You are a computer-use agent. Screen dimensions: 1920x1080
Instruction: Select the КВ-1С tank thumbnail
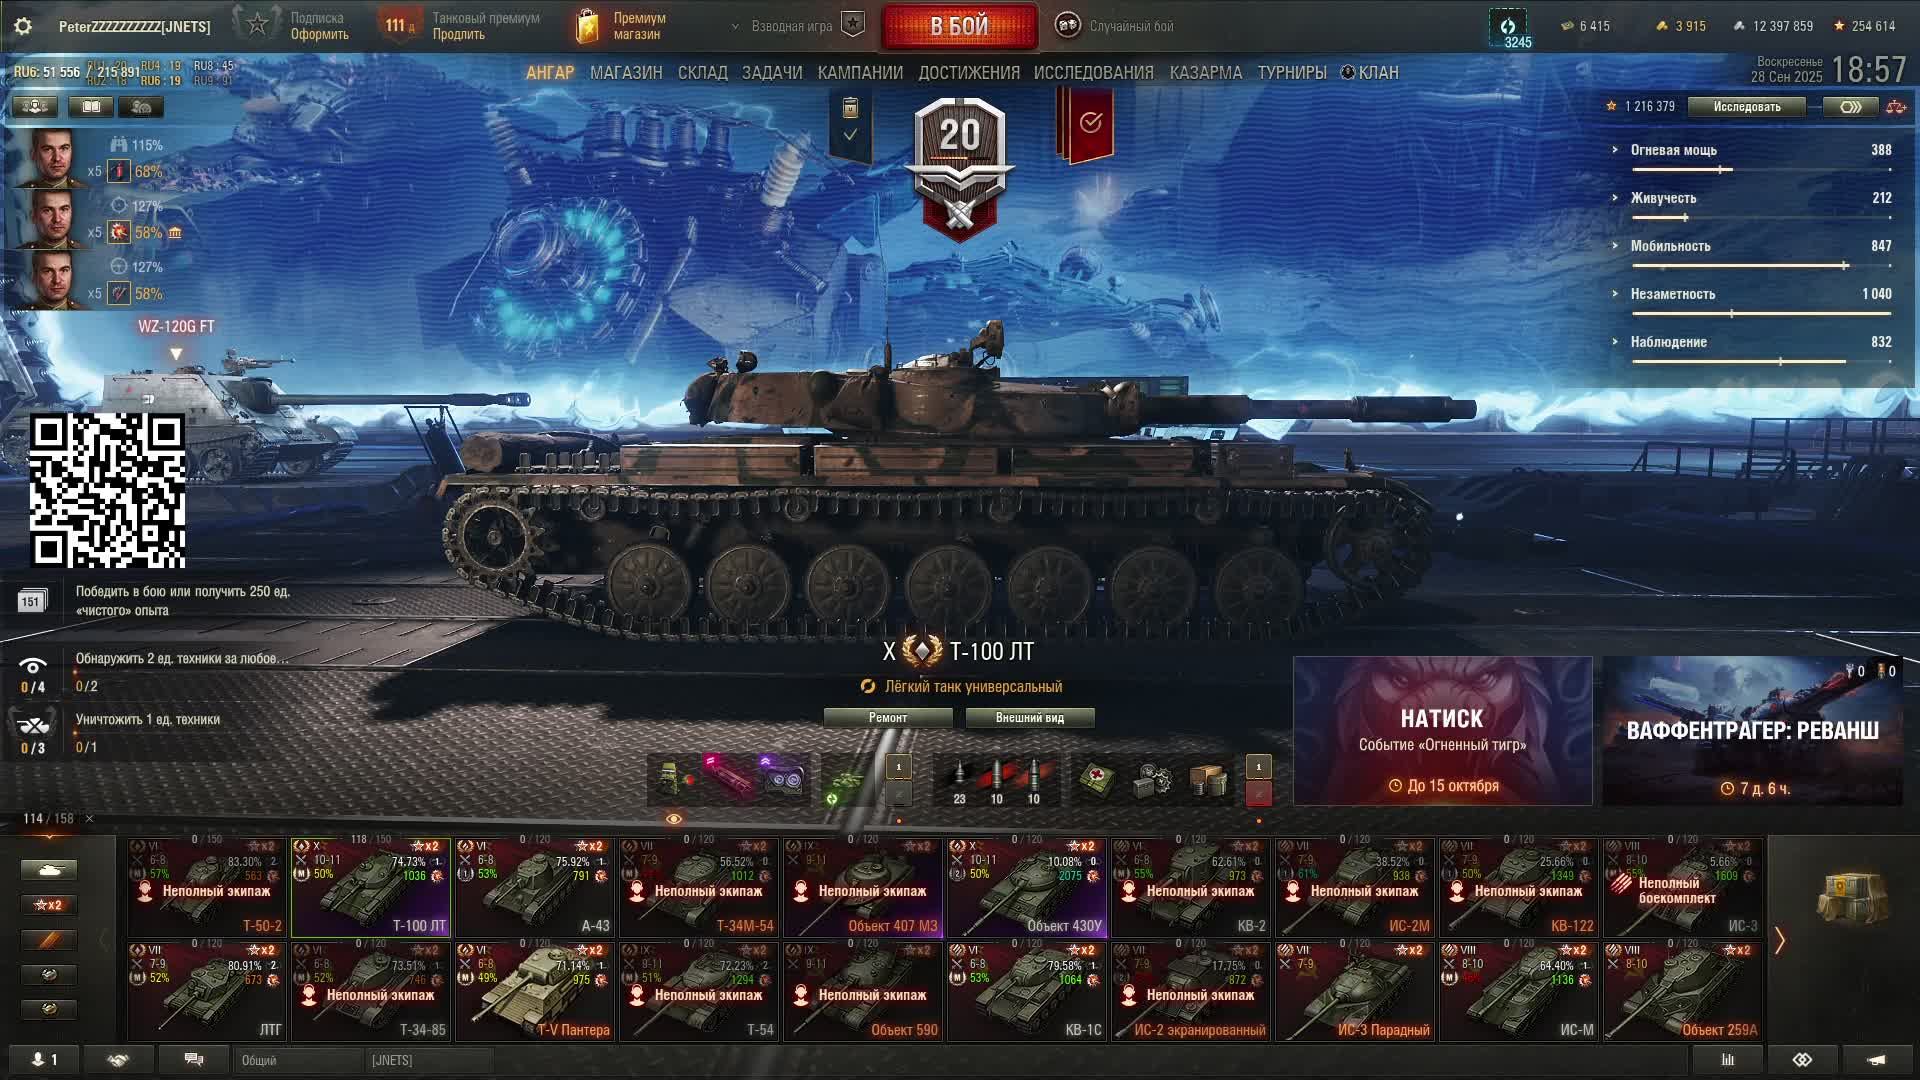coord(1027,991)
